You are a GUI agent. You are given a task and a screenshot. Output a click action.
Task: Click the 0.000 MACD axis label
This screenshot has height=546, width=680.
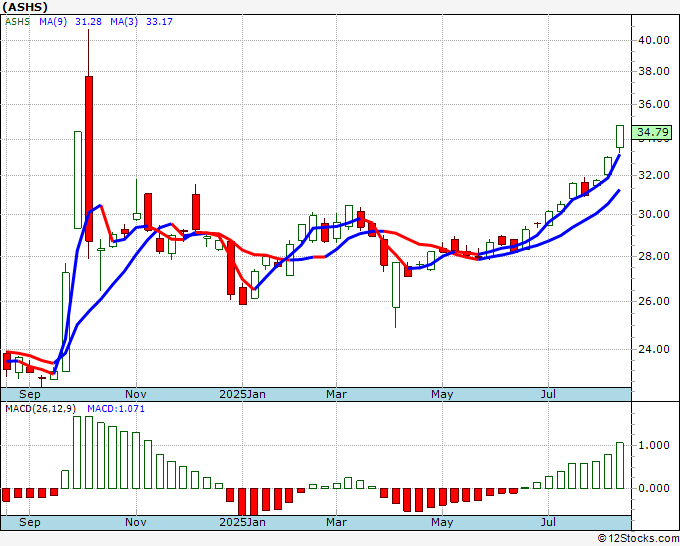click(x=654, y=488)
